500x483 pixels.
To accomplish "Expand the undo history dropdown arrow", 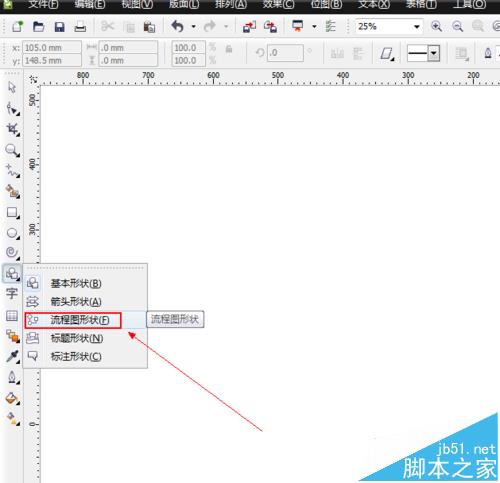I will click(x=193, y=26).
